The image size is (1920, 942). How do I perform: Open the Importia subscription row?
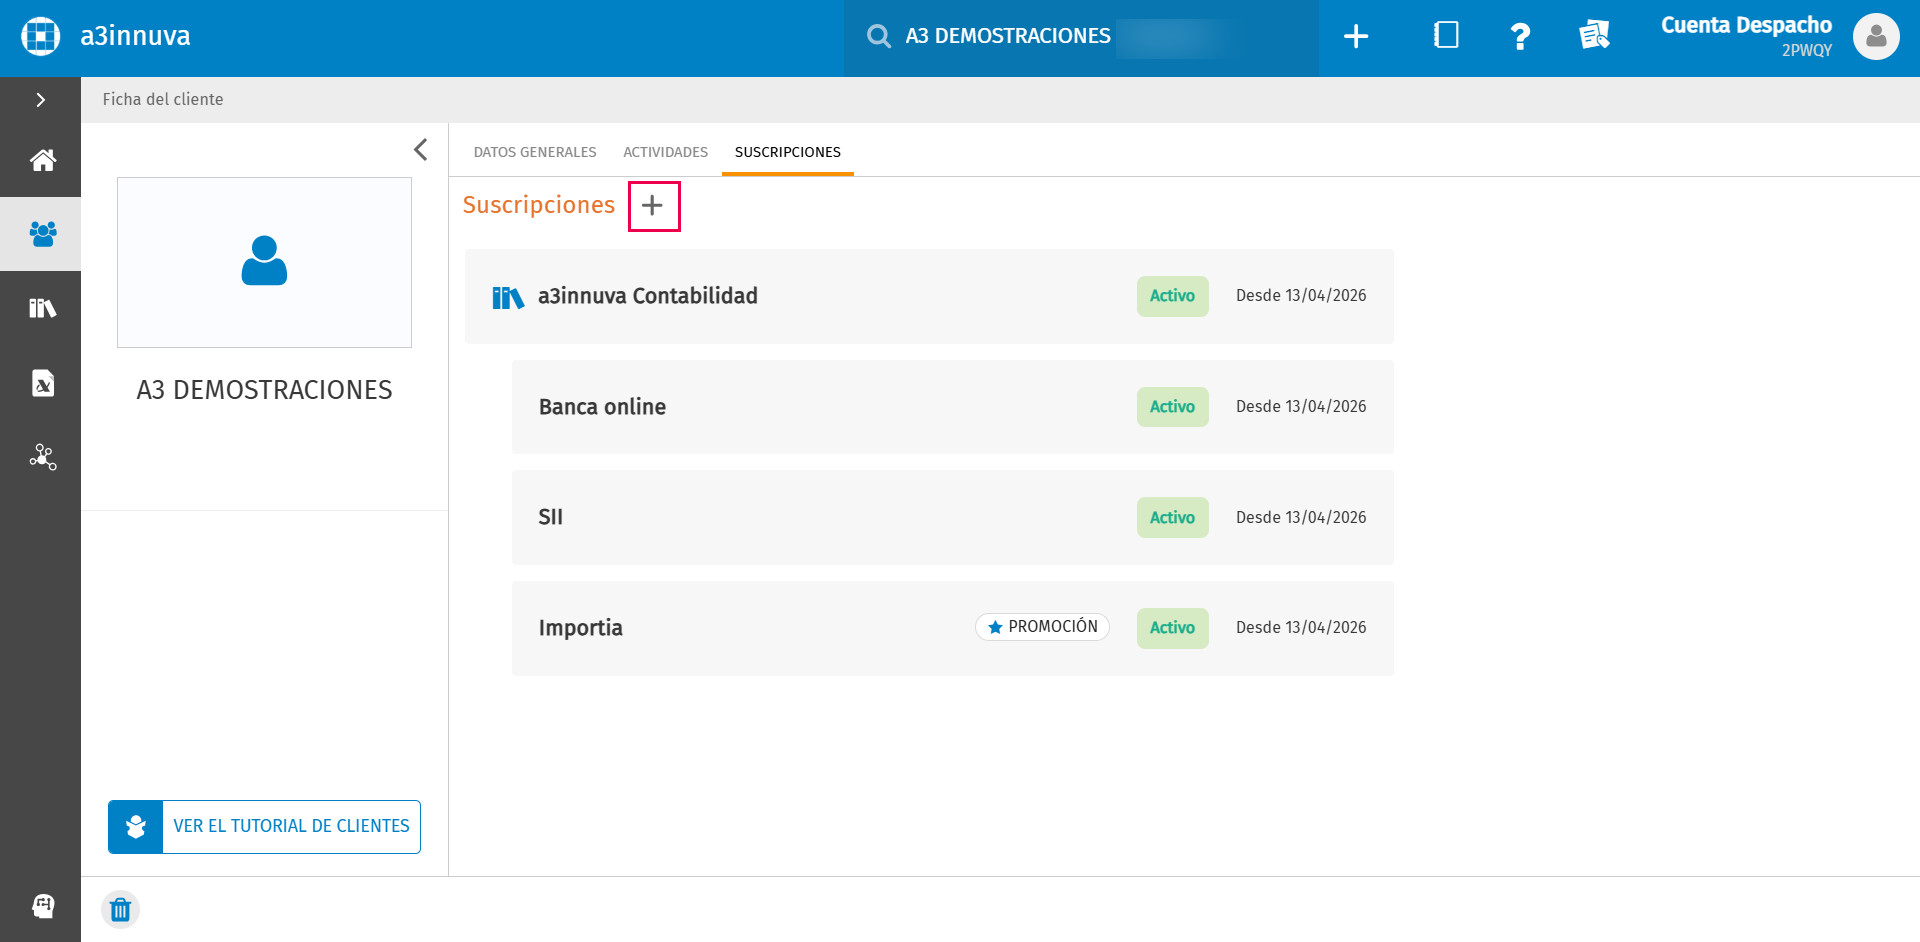[x=953, y=628]
